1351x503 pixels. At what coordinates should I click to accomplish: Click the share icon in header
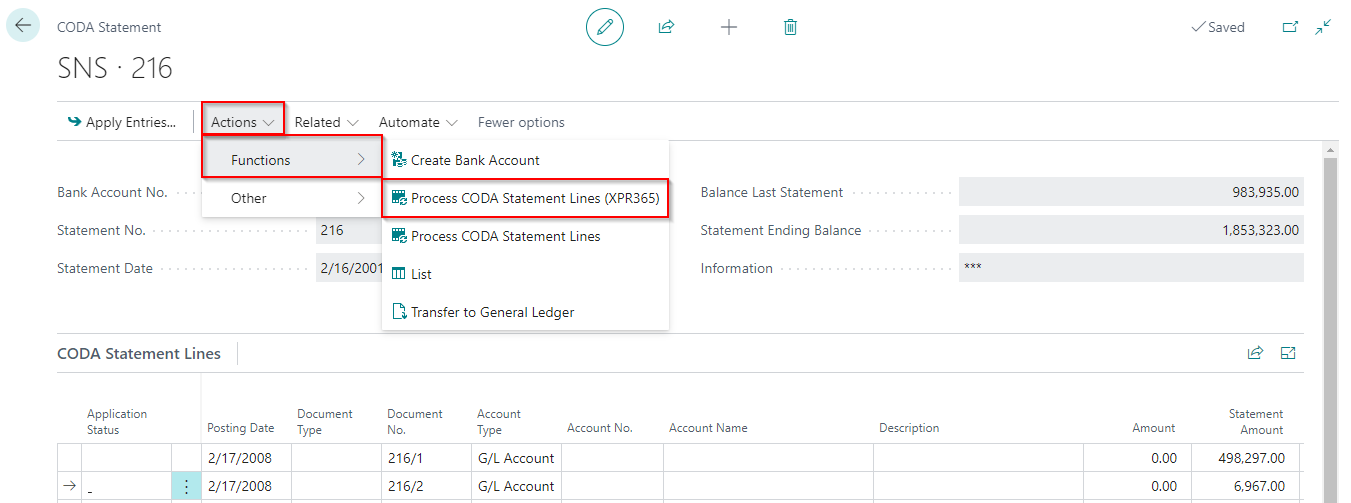coord(666,27)
